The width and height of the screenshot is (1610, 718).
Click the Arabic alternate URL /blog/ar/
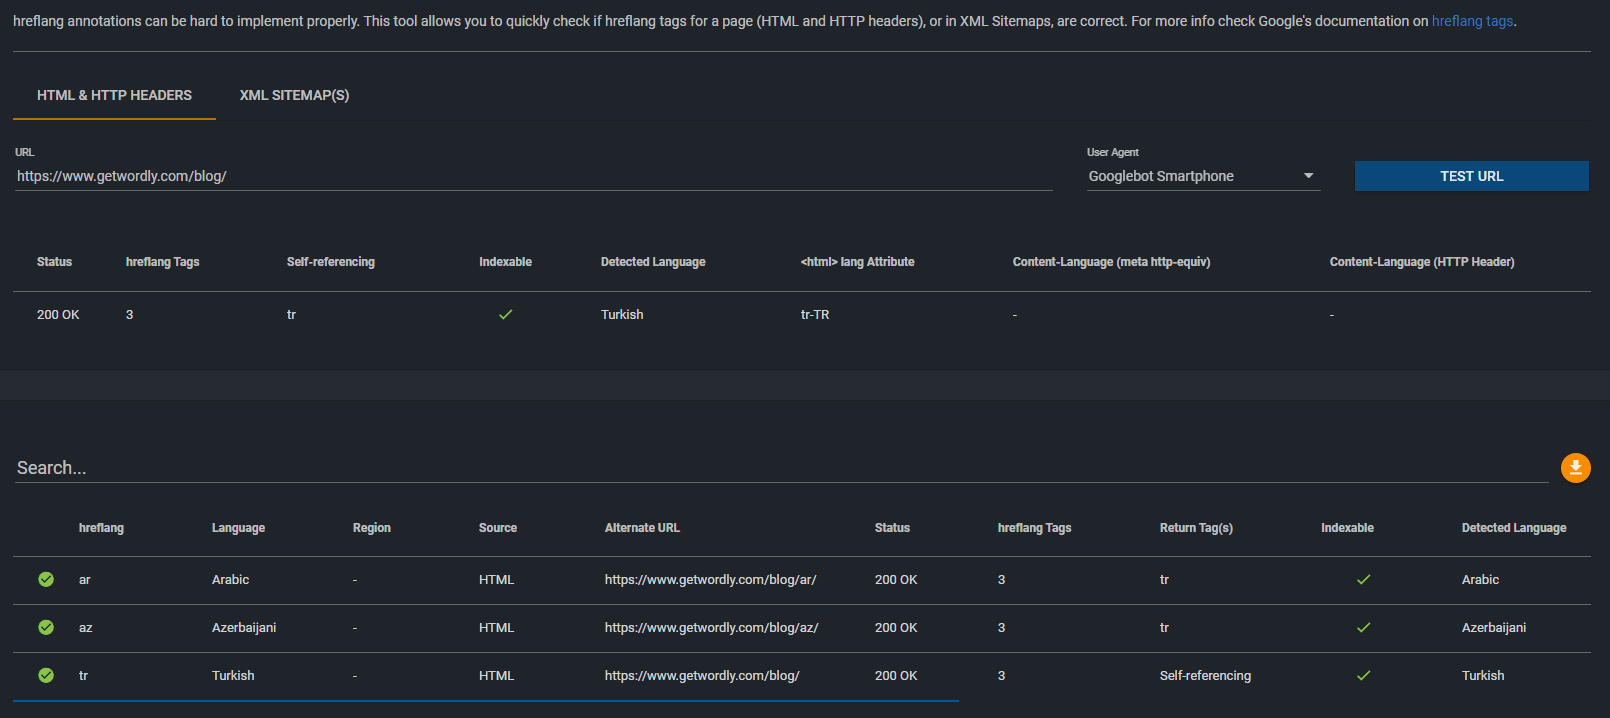point(710,579)
